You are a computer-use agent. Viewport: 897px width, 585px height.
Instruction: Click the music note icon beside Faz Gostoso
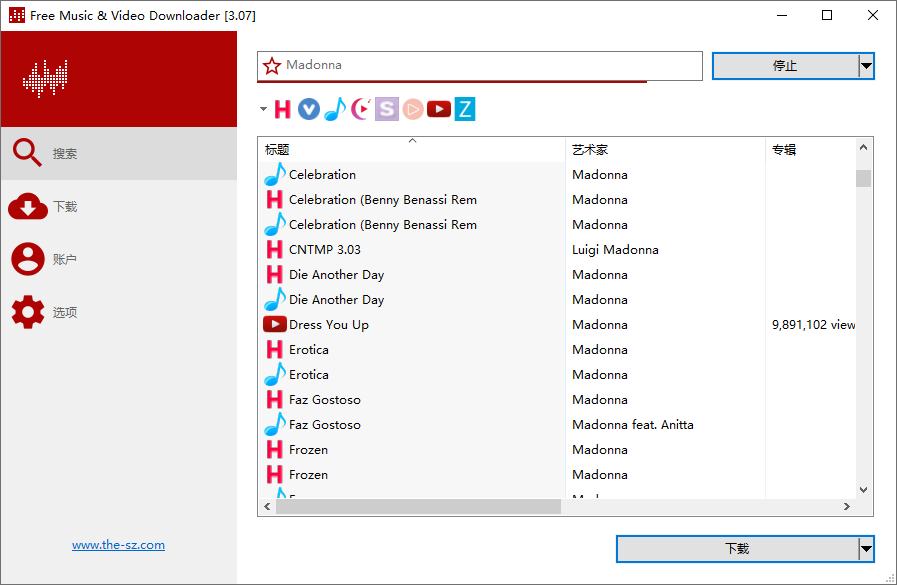[275, 425]
